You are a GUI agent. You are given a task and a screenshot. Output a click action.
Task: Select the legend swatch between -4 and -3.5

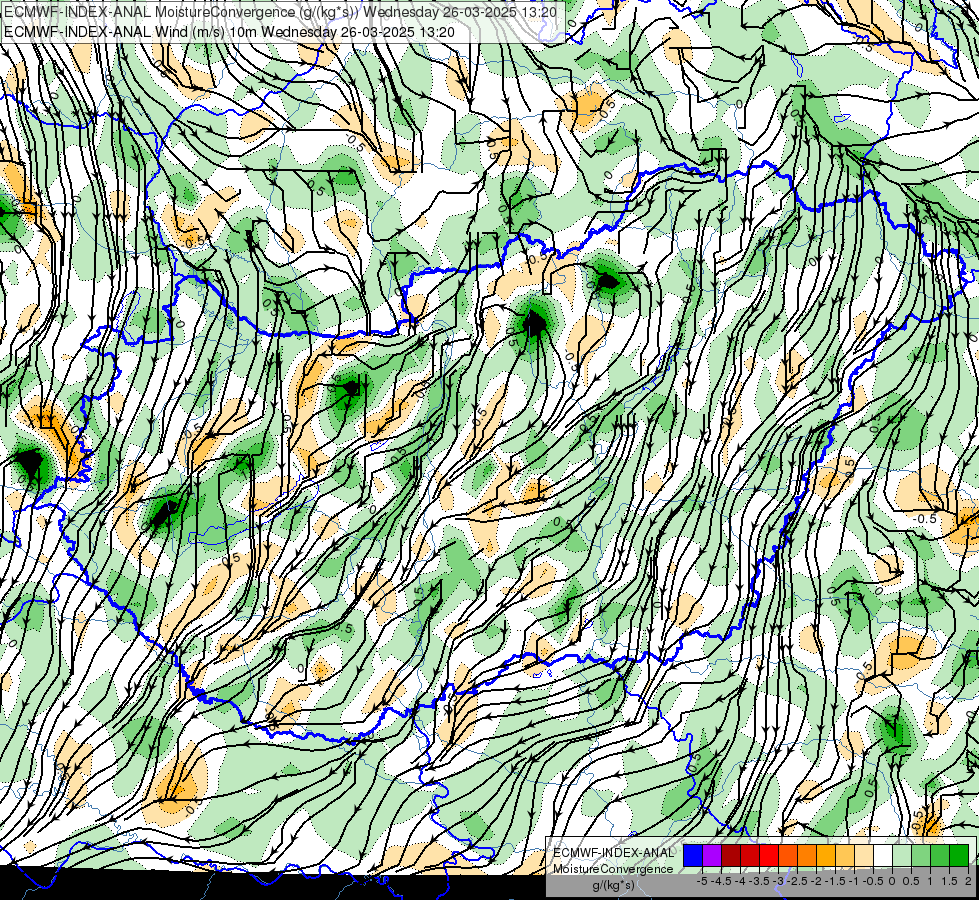[x=750, y=856]
